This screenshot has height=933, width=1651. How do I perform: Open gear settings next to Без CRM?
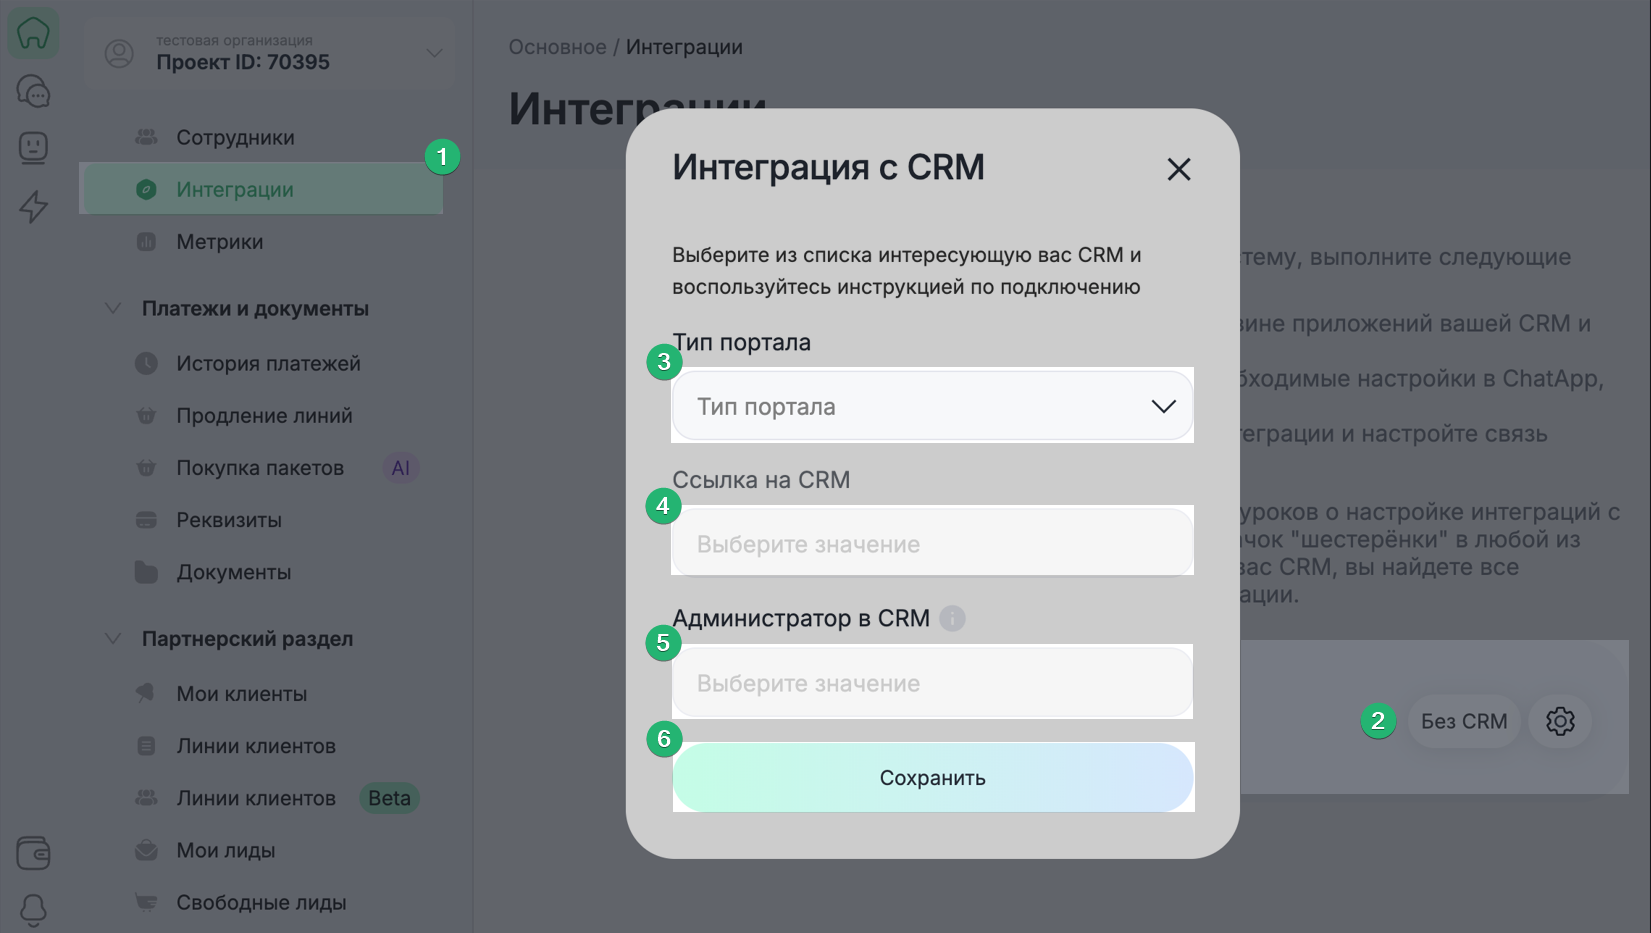tap(1560, 721)
